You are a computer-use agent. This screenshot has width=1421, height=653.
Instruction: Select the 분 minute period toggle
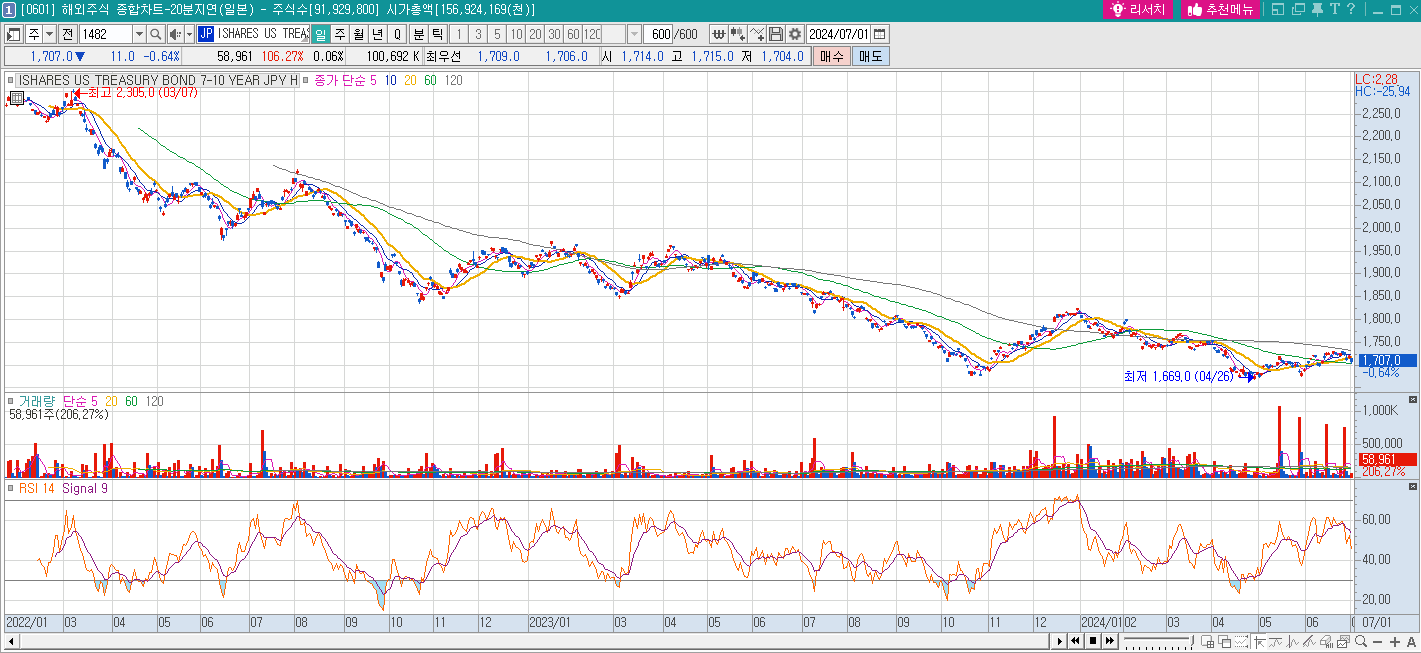pos(418,34)
